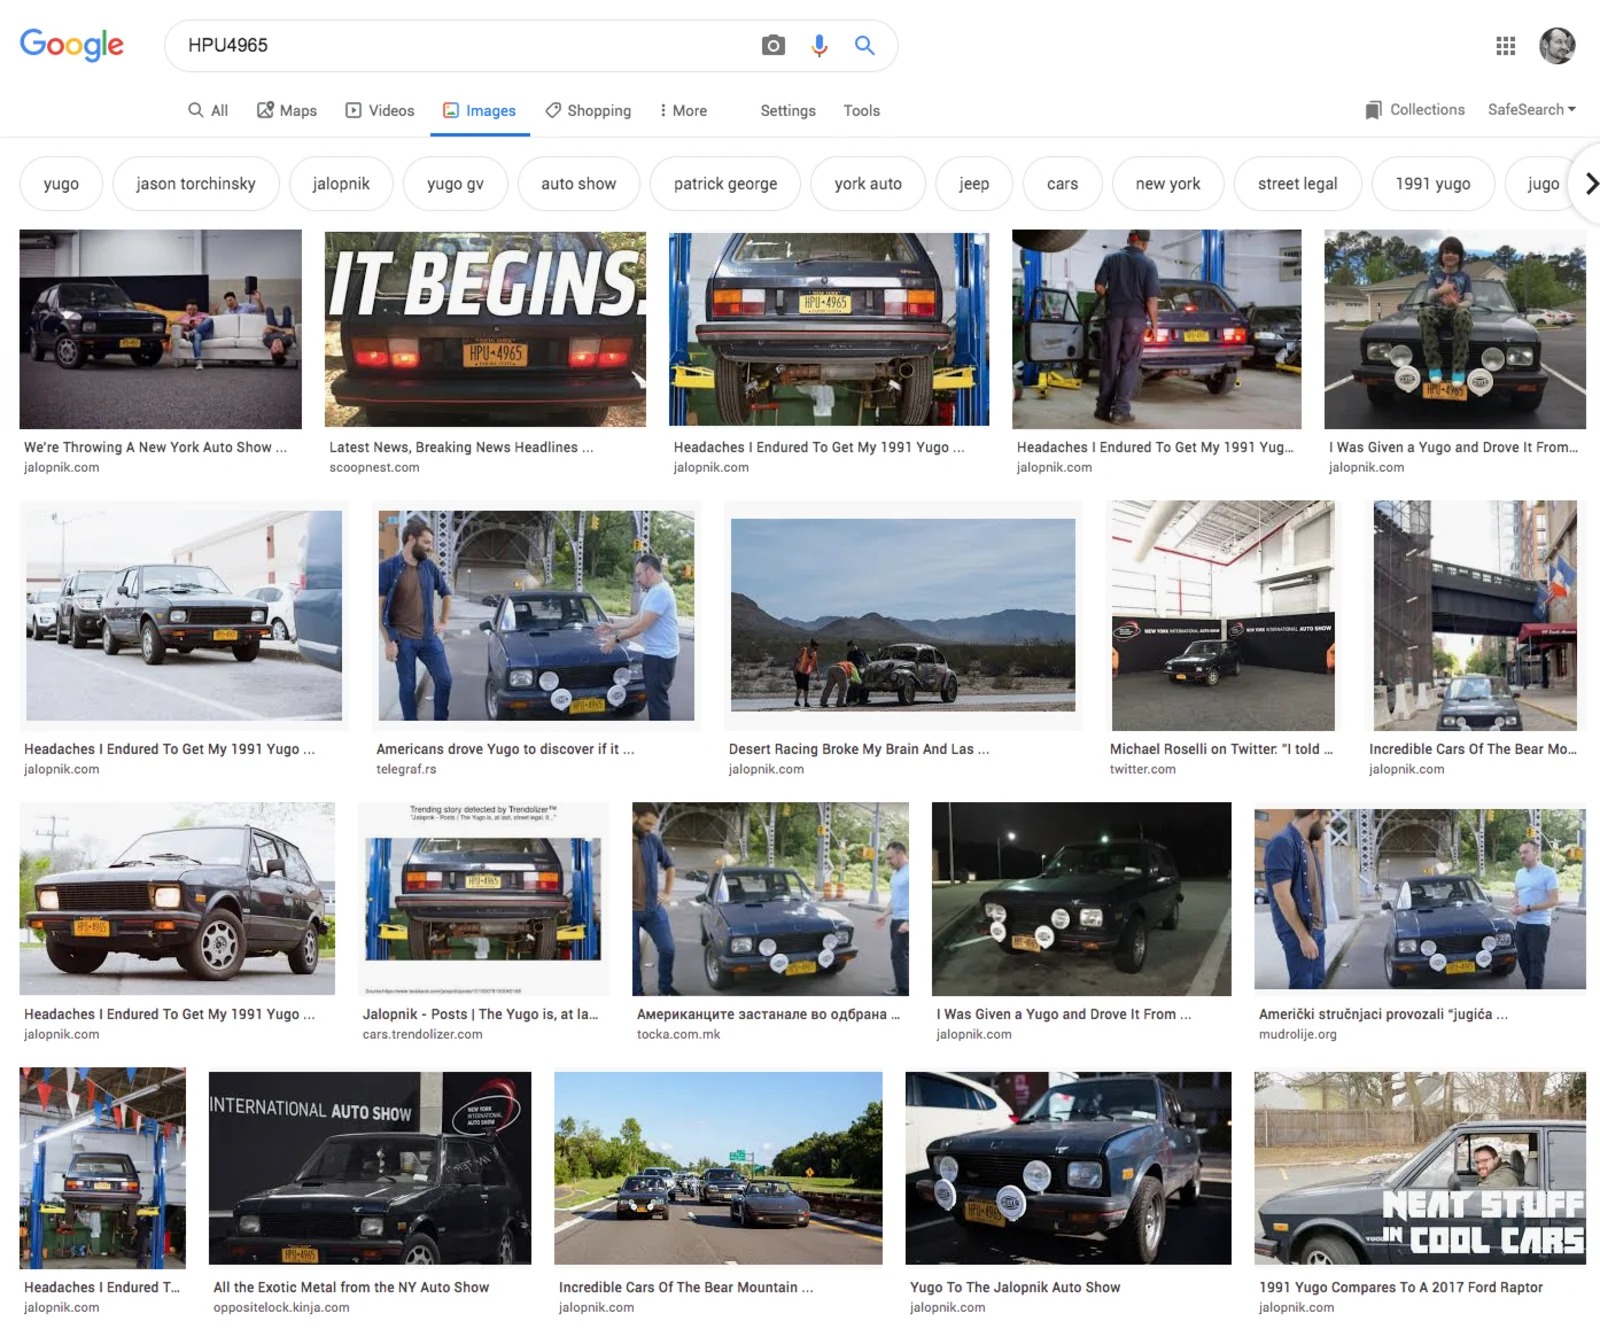
Task: Switch to the Shopping tab
Action: point(588,110)
